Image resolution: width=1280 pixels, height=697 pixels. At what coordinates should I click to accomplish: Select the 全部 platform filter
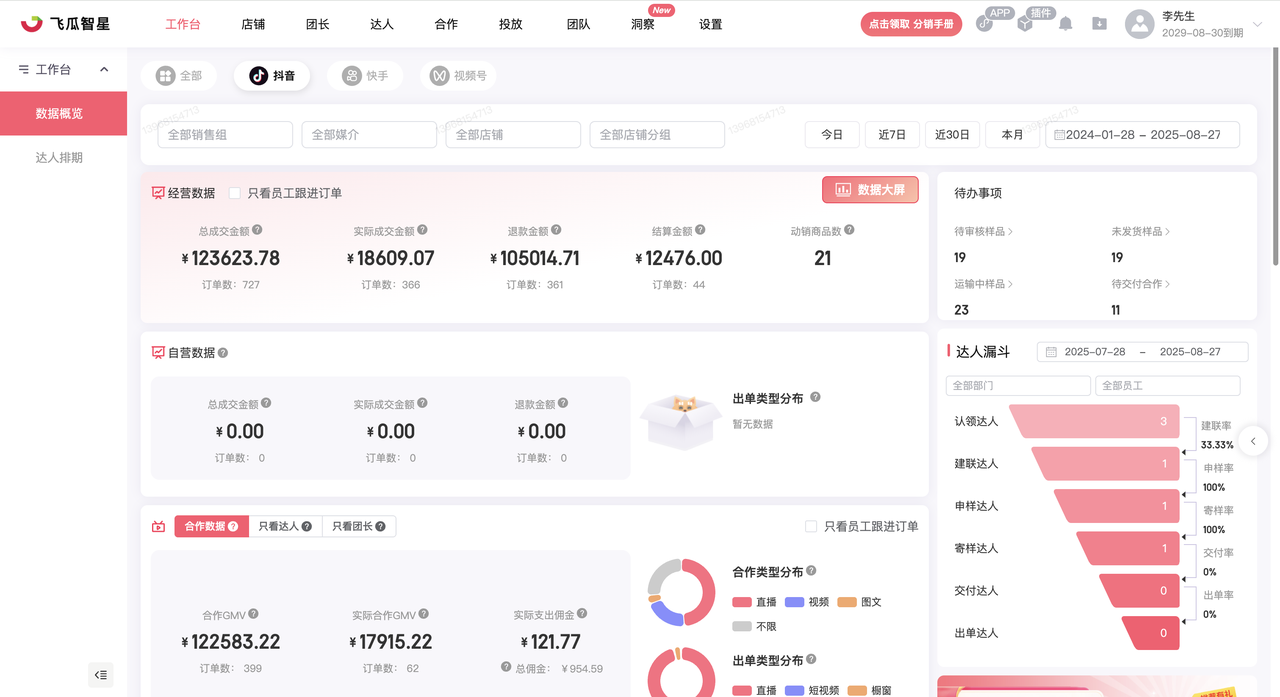(179, 75)
